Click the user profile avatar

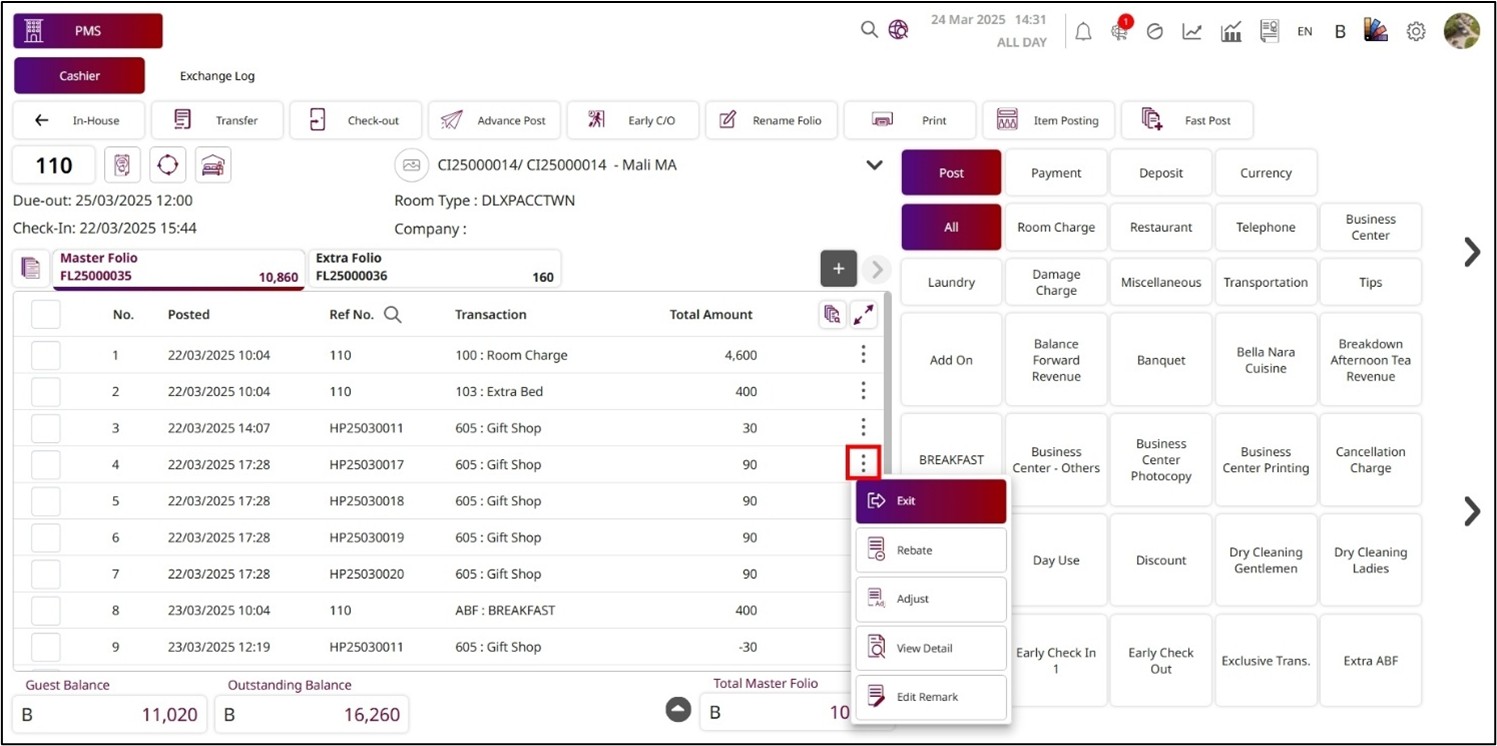point(1461,31)
